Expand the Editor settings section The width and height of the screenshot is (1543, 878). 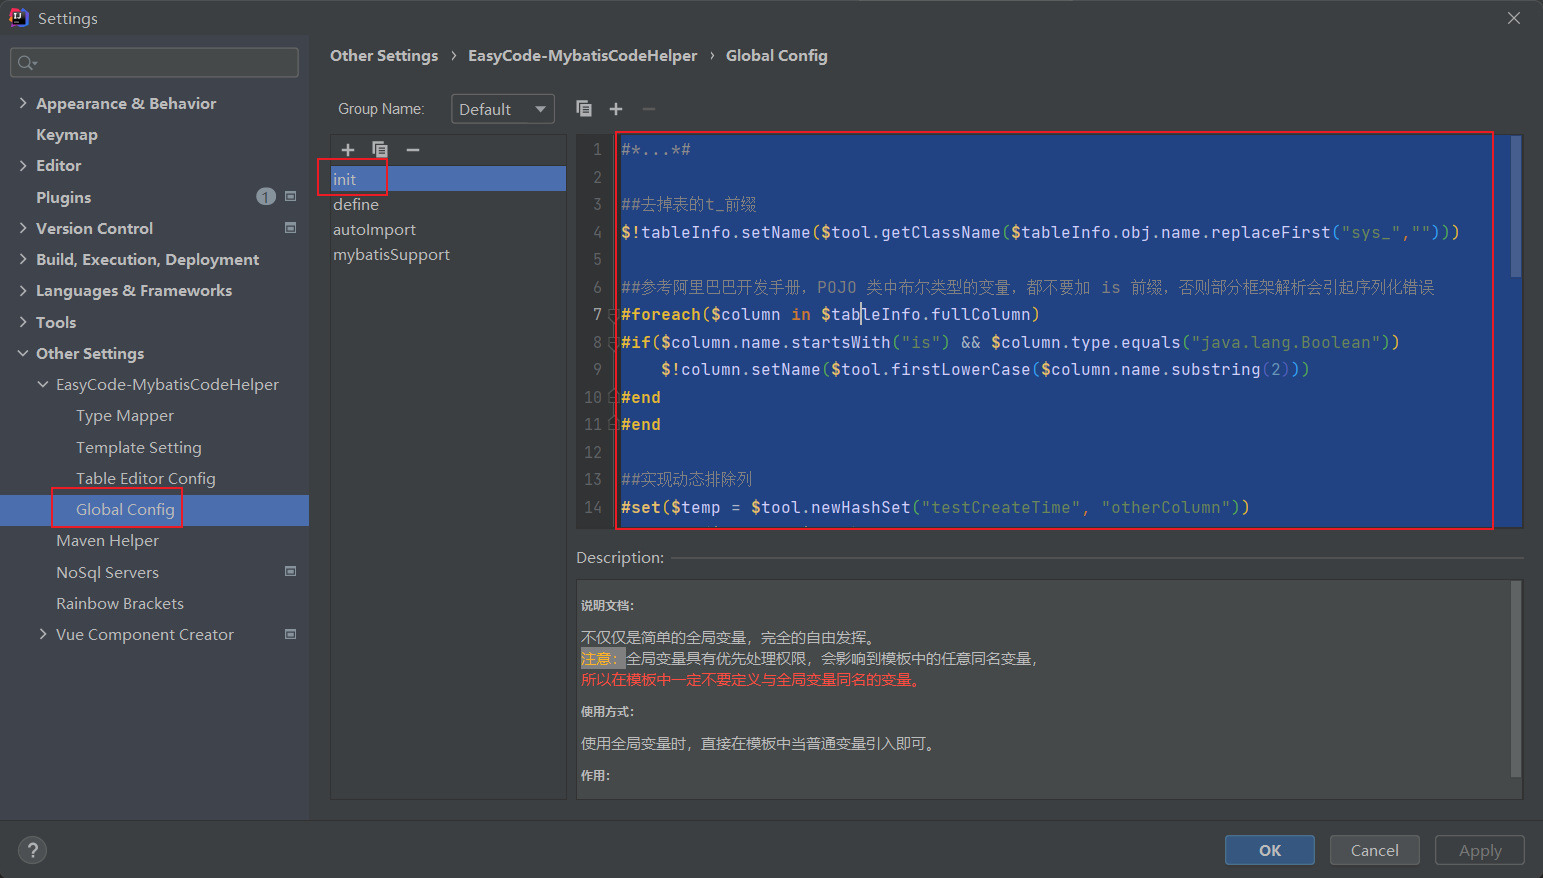click(x=23, y=165)
